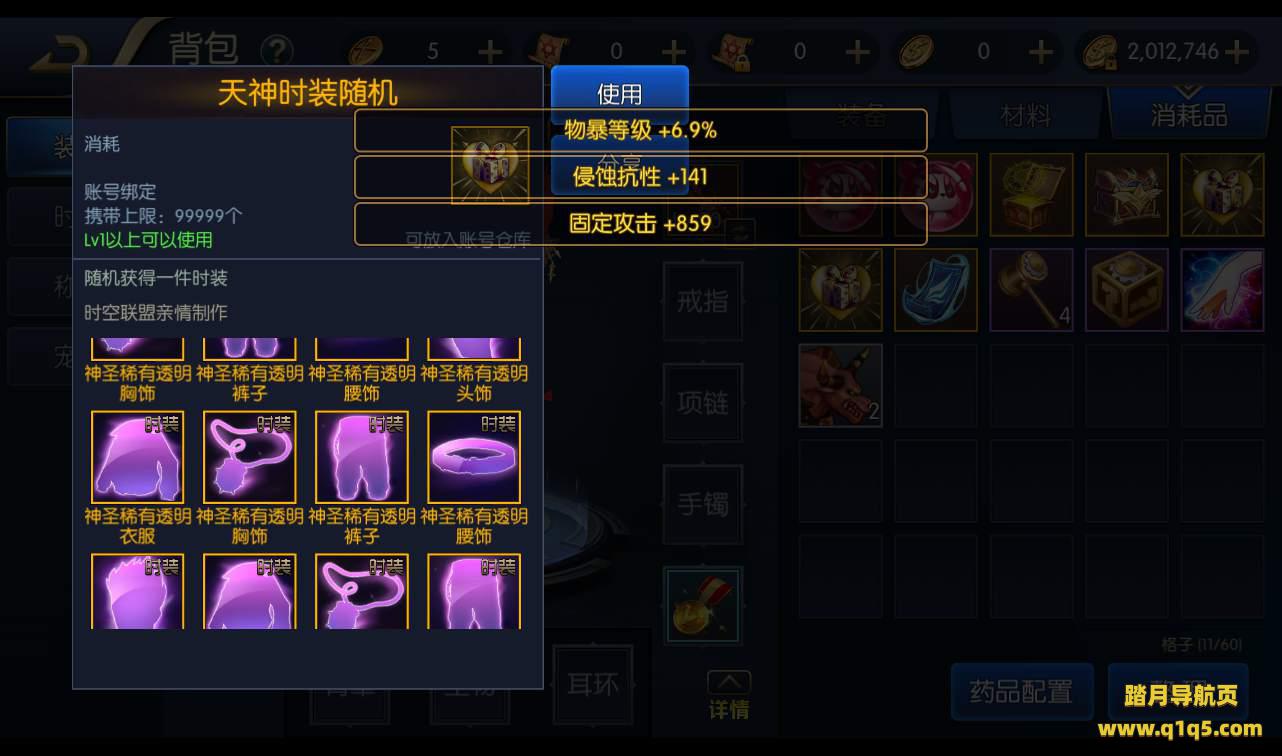Switch to the 材料 tab

click(1025, 115)
